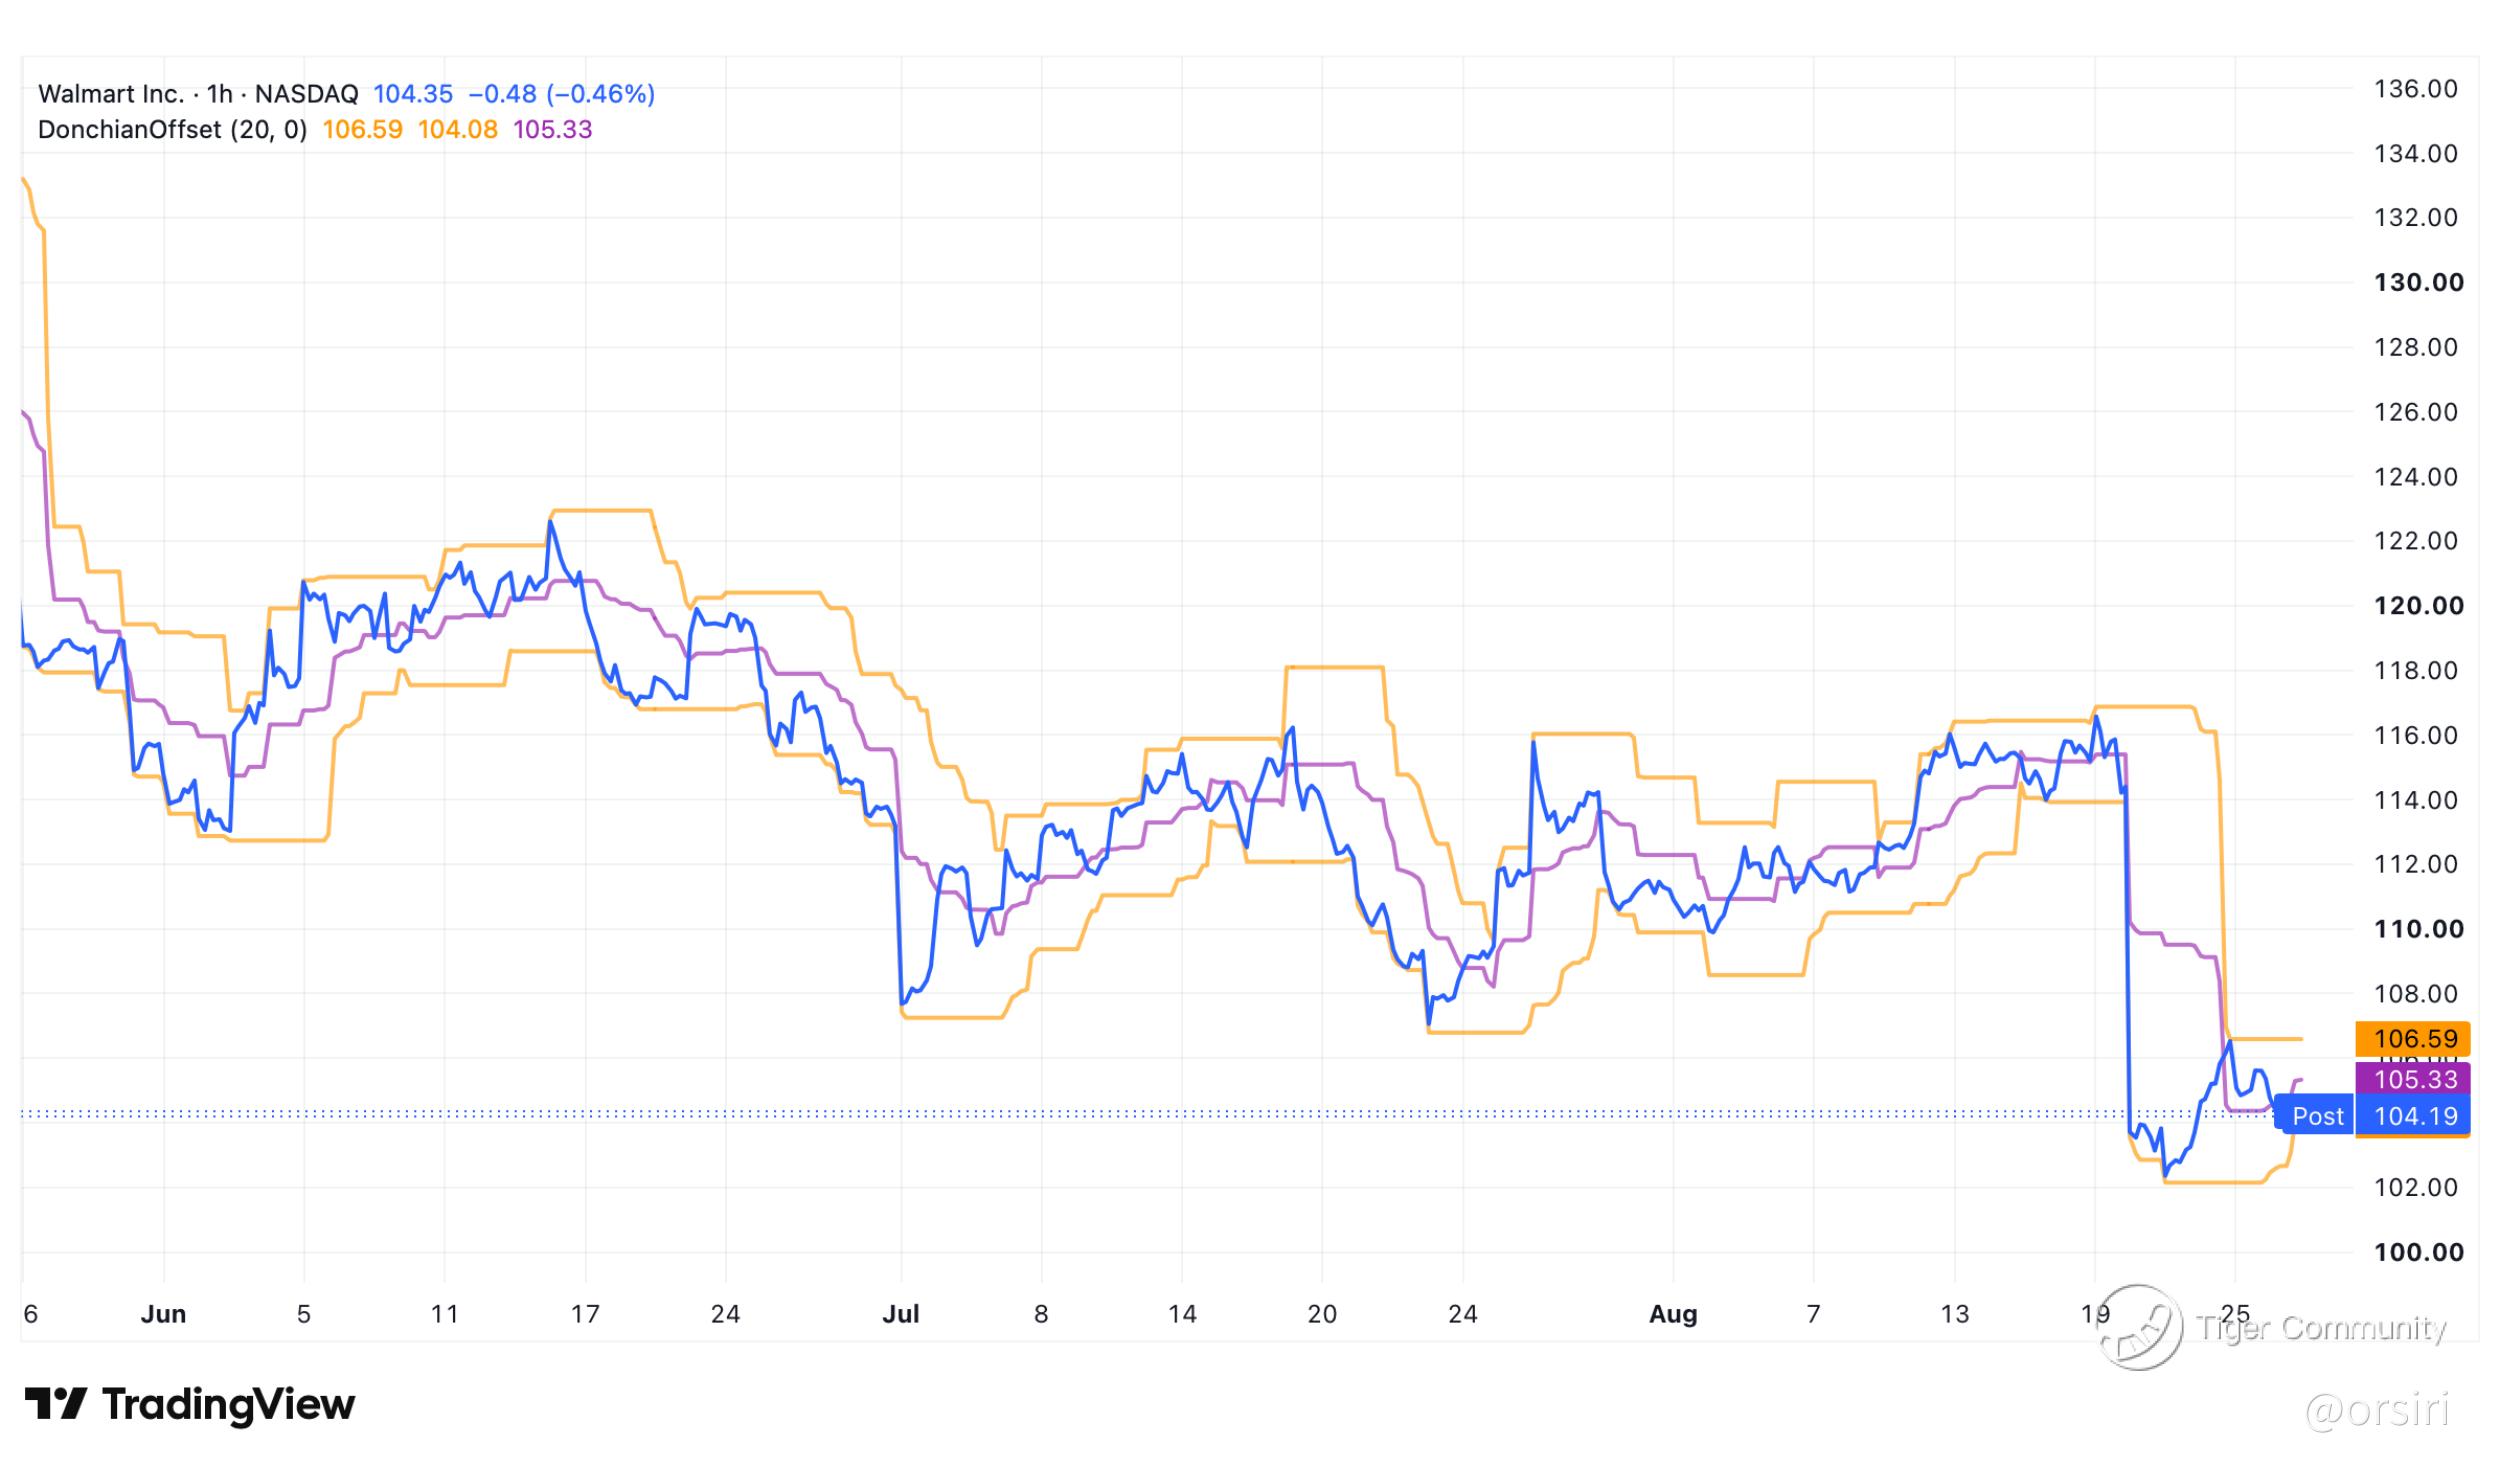This screenshot has width=2500, height=1467.
Task: Click the 114.00 price axis label
Action: (x=2416, y=799)
